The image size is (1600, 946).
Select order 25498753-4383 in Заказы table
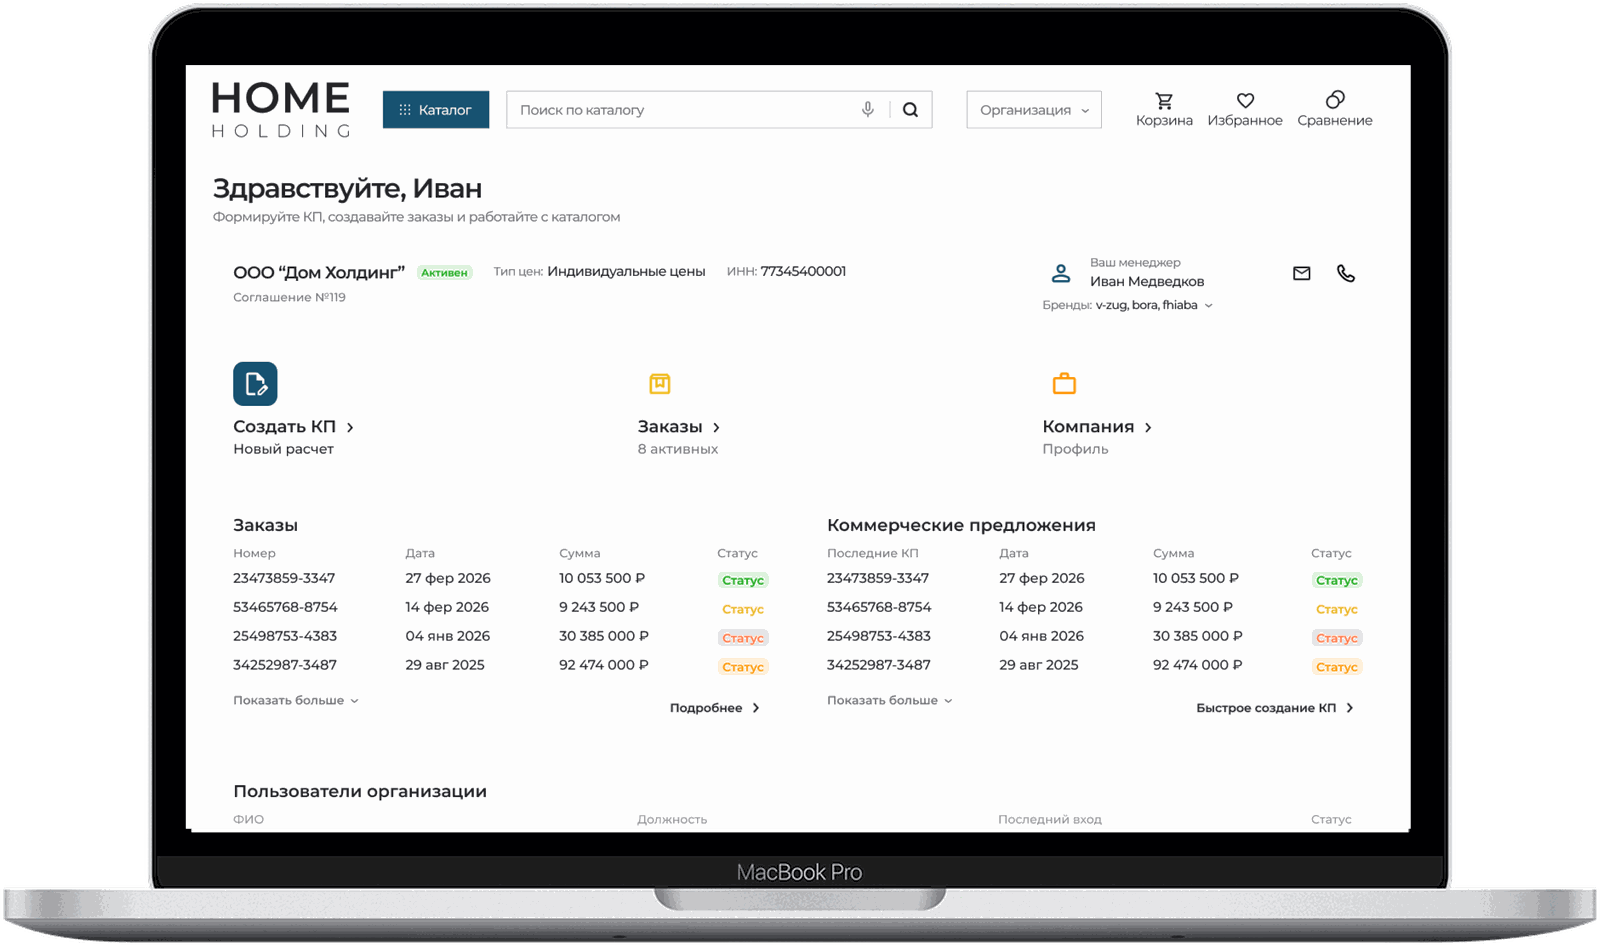(285, 636)
